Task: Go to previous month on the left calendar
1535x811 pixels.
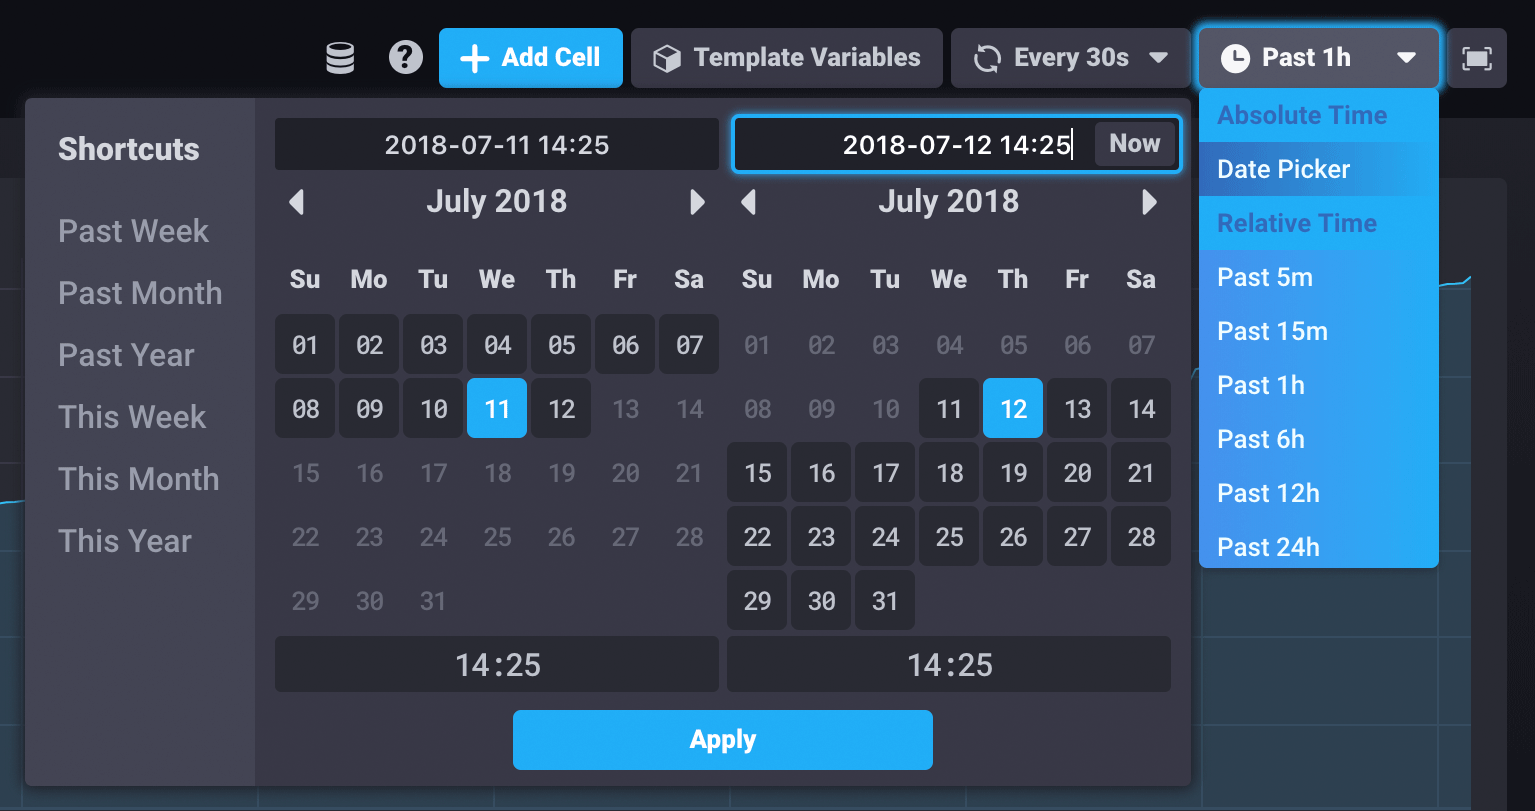Action: (x=296, y=202)
